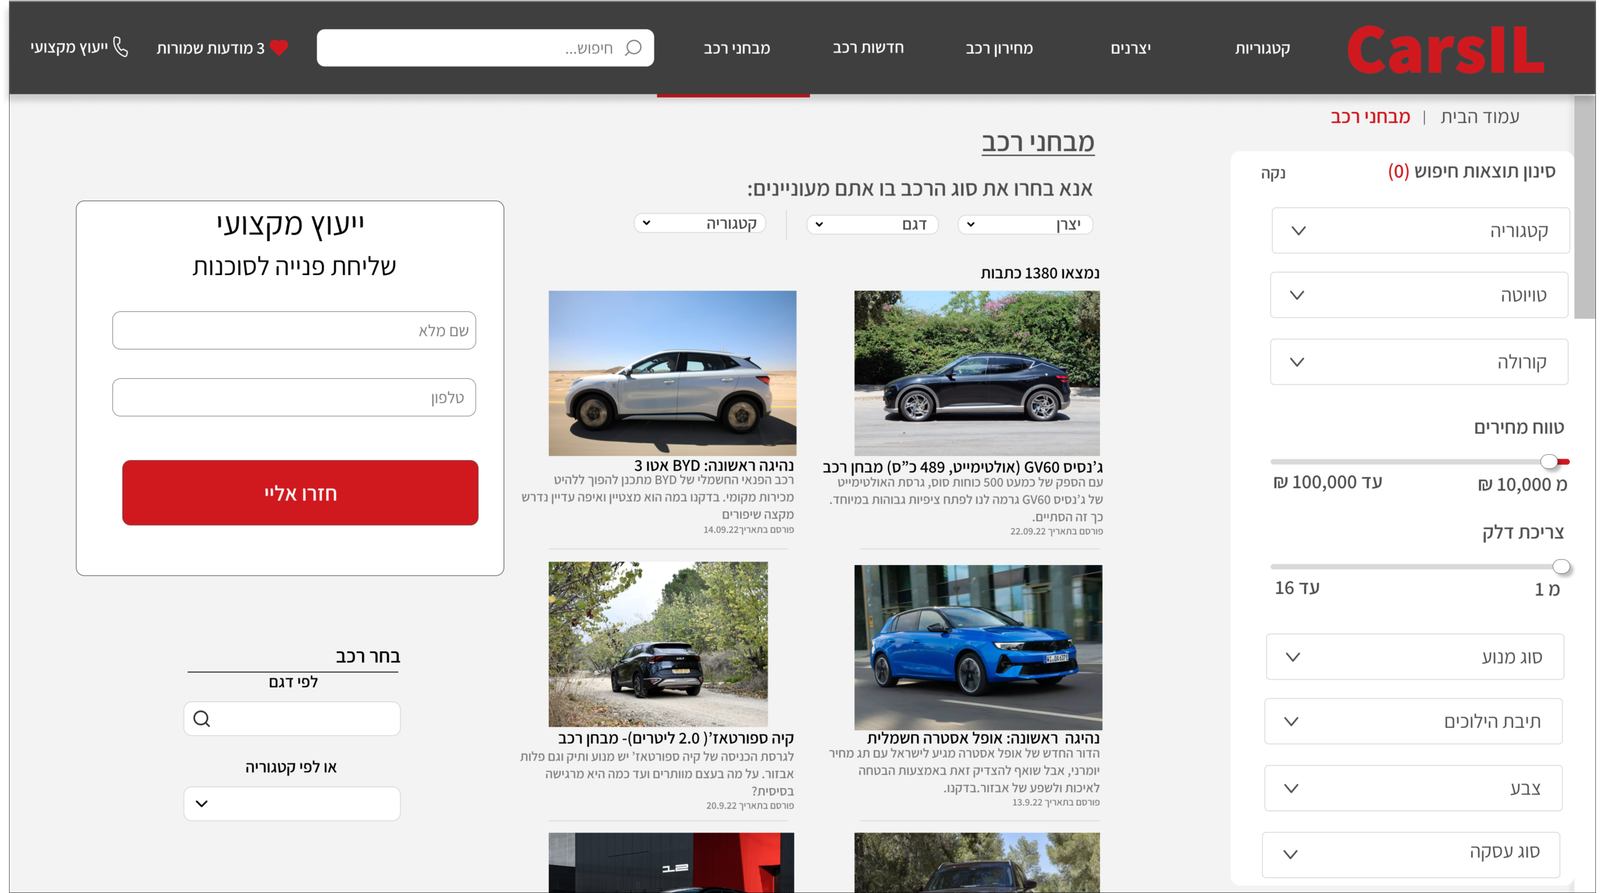This screenshot has width=1600, height=893.
Task: Click the פורסם בתאריך 13.9.22 date
Action: 1056,803
